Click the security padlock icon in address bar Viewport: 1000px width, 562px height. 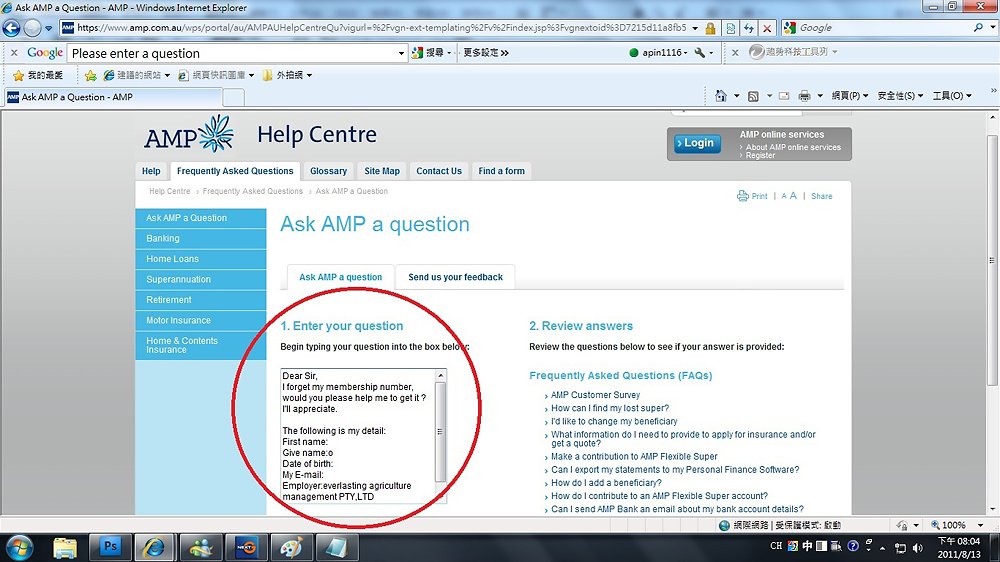(710, 28)
